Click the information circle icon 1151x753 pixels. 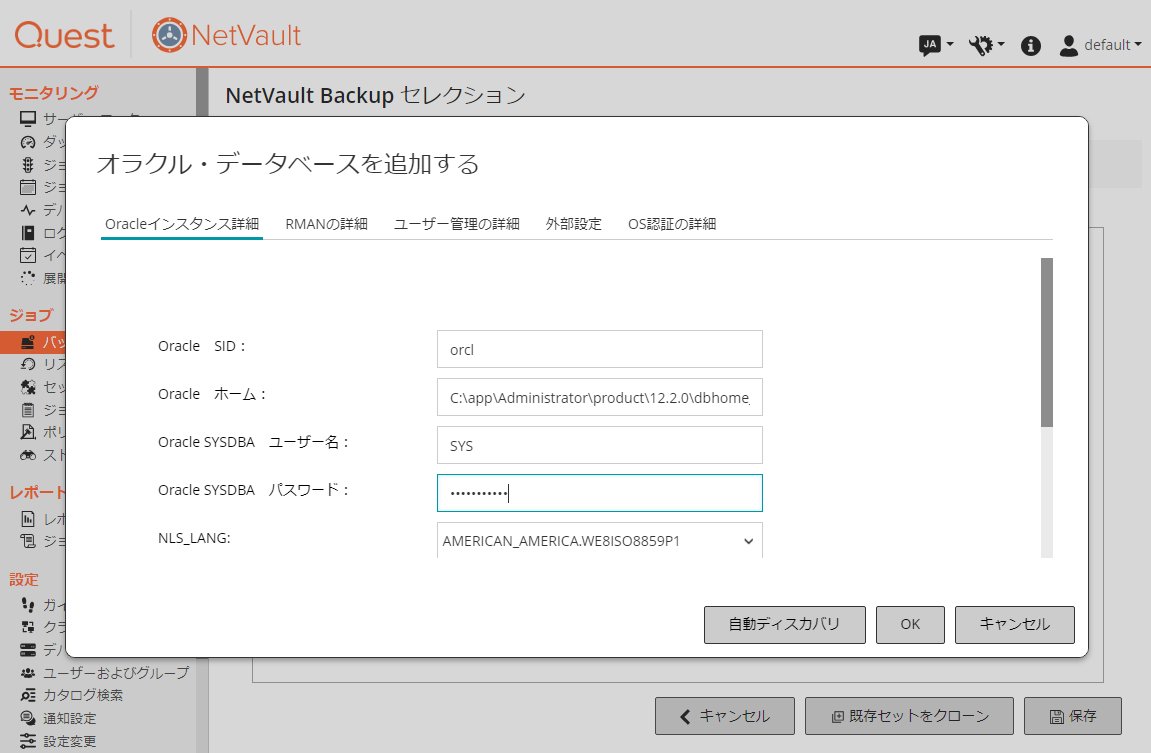1031,46
